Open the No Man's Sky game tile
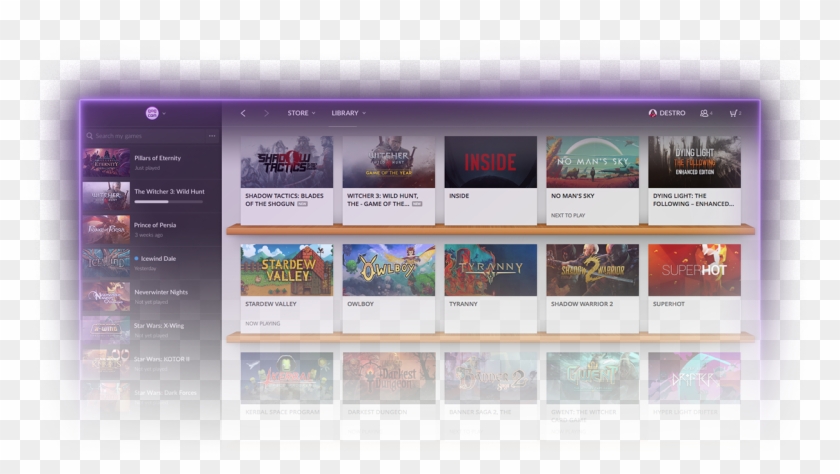The height and width of the screenshot is (474, 840). pyautogui.click(x=592, y=162)
